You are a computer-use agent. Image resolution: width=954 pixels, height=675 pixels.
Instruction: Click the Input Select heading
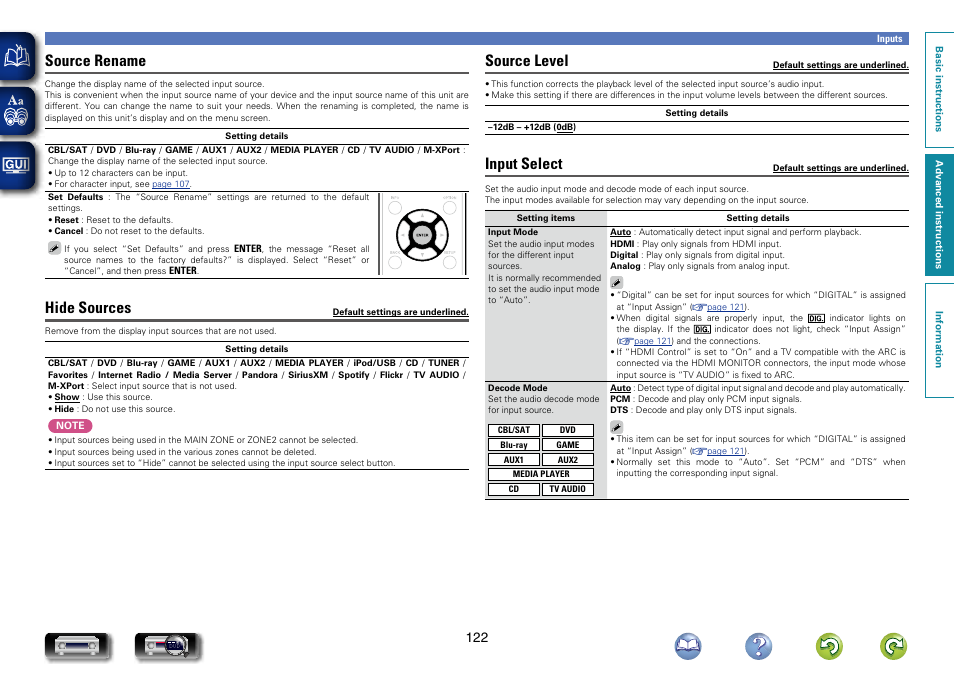coord(524,164)
